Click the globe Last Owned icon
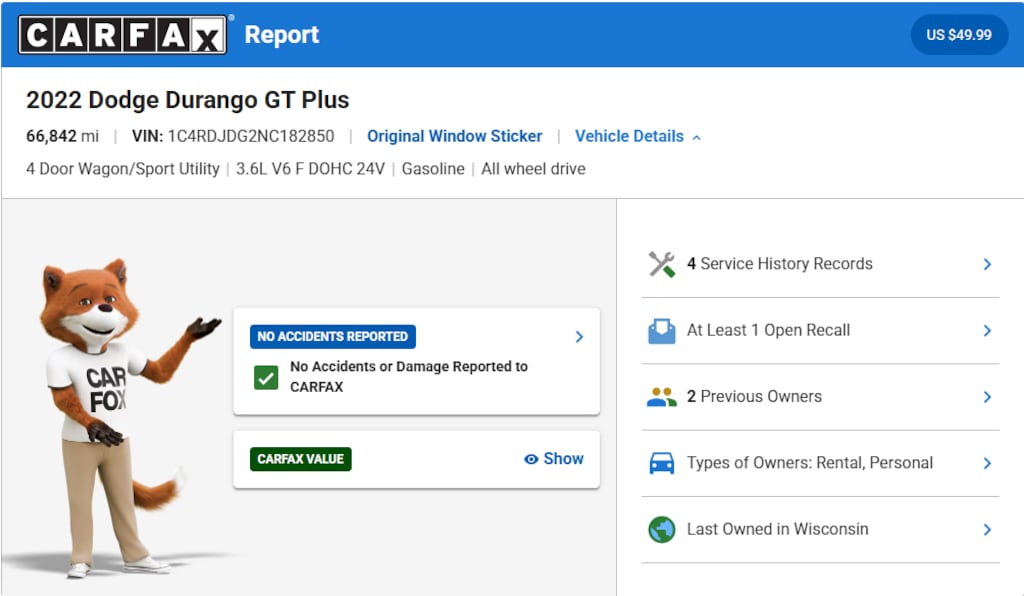This screenshot has height=596, width=1024. coord(662,529)
